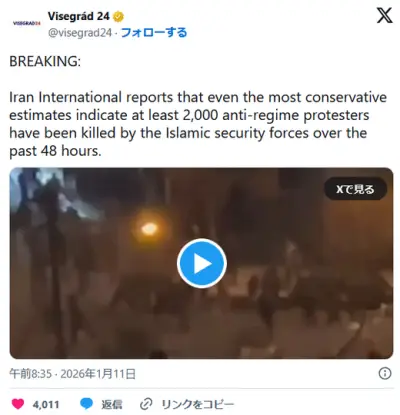Open video on X with Xで見る button
Image resolution: width=400 pixels, height=415 pixels.
[x=355, y=189]
